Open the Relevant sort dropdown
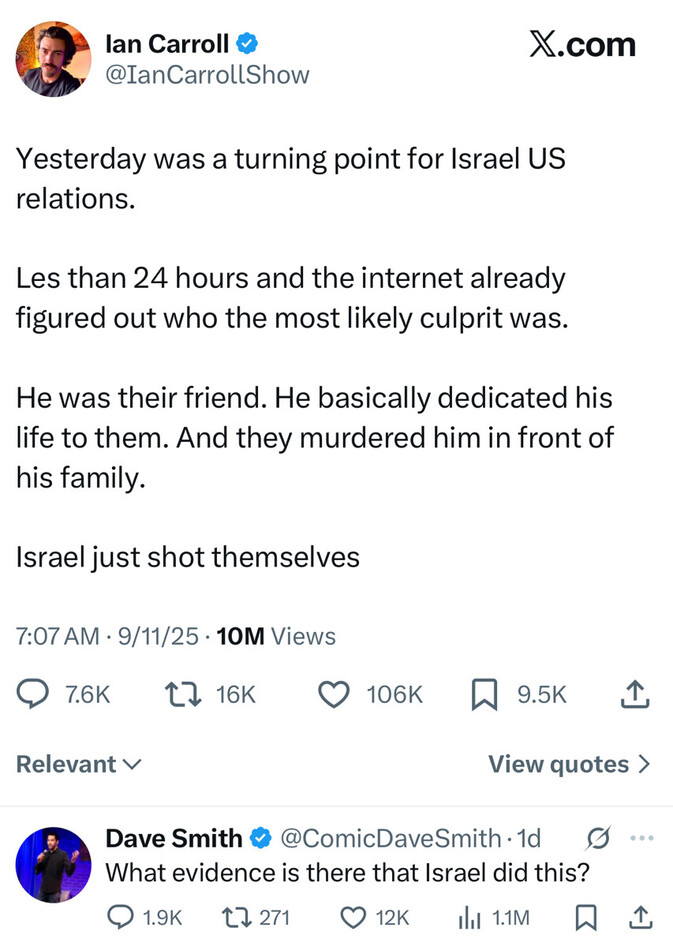 79,764
